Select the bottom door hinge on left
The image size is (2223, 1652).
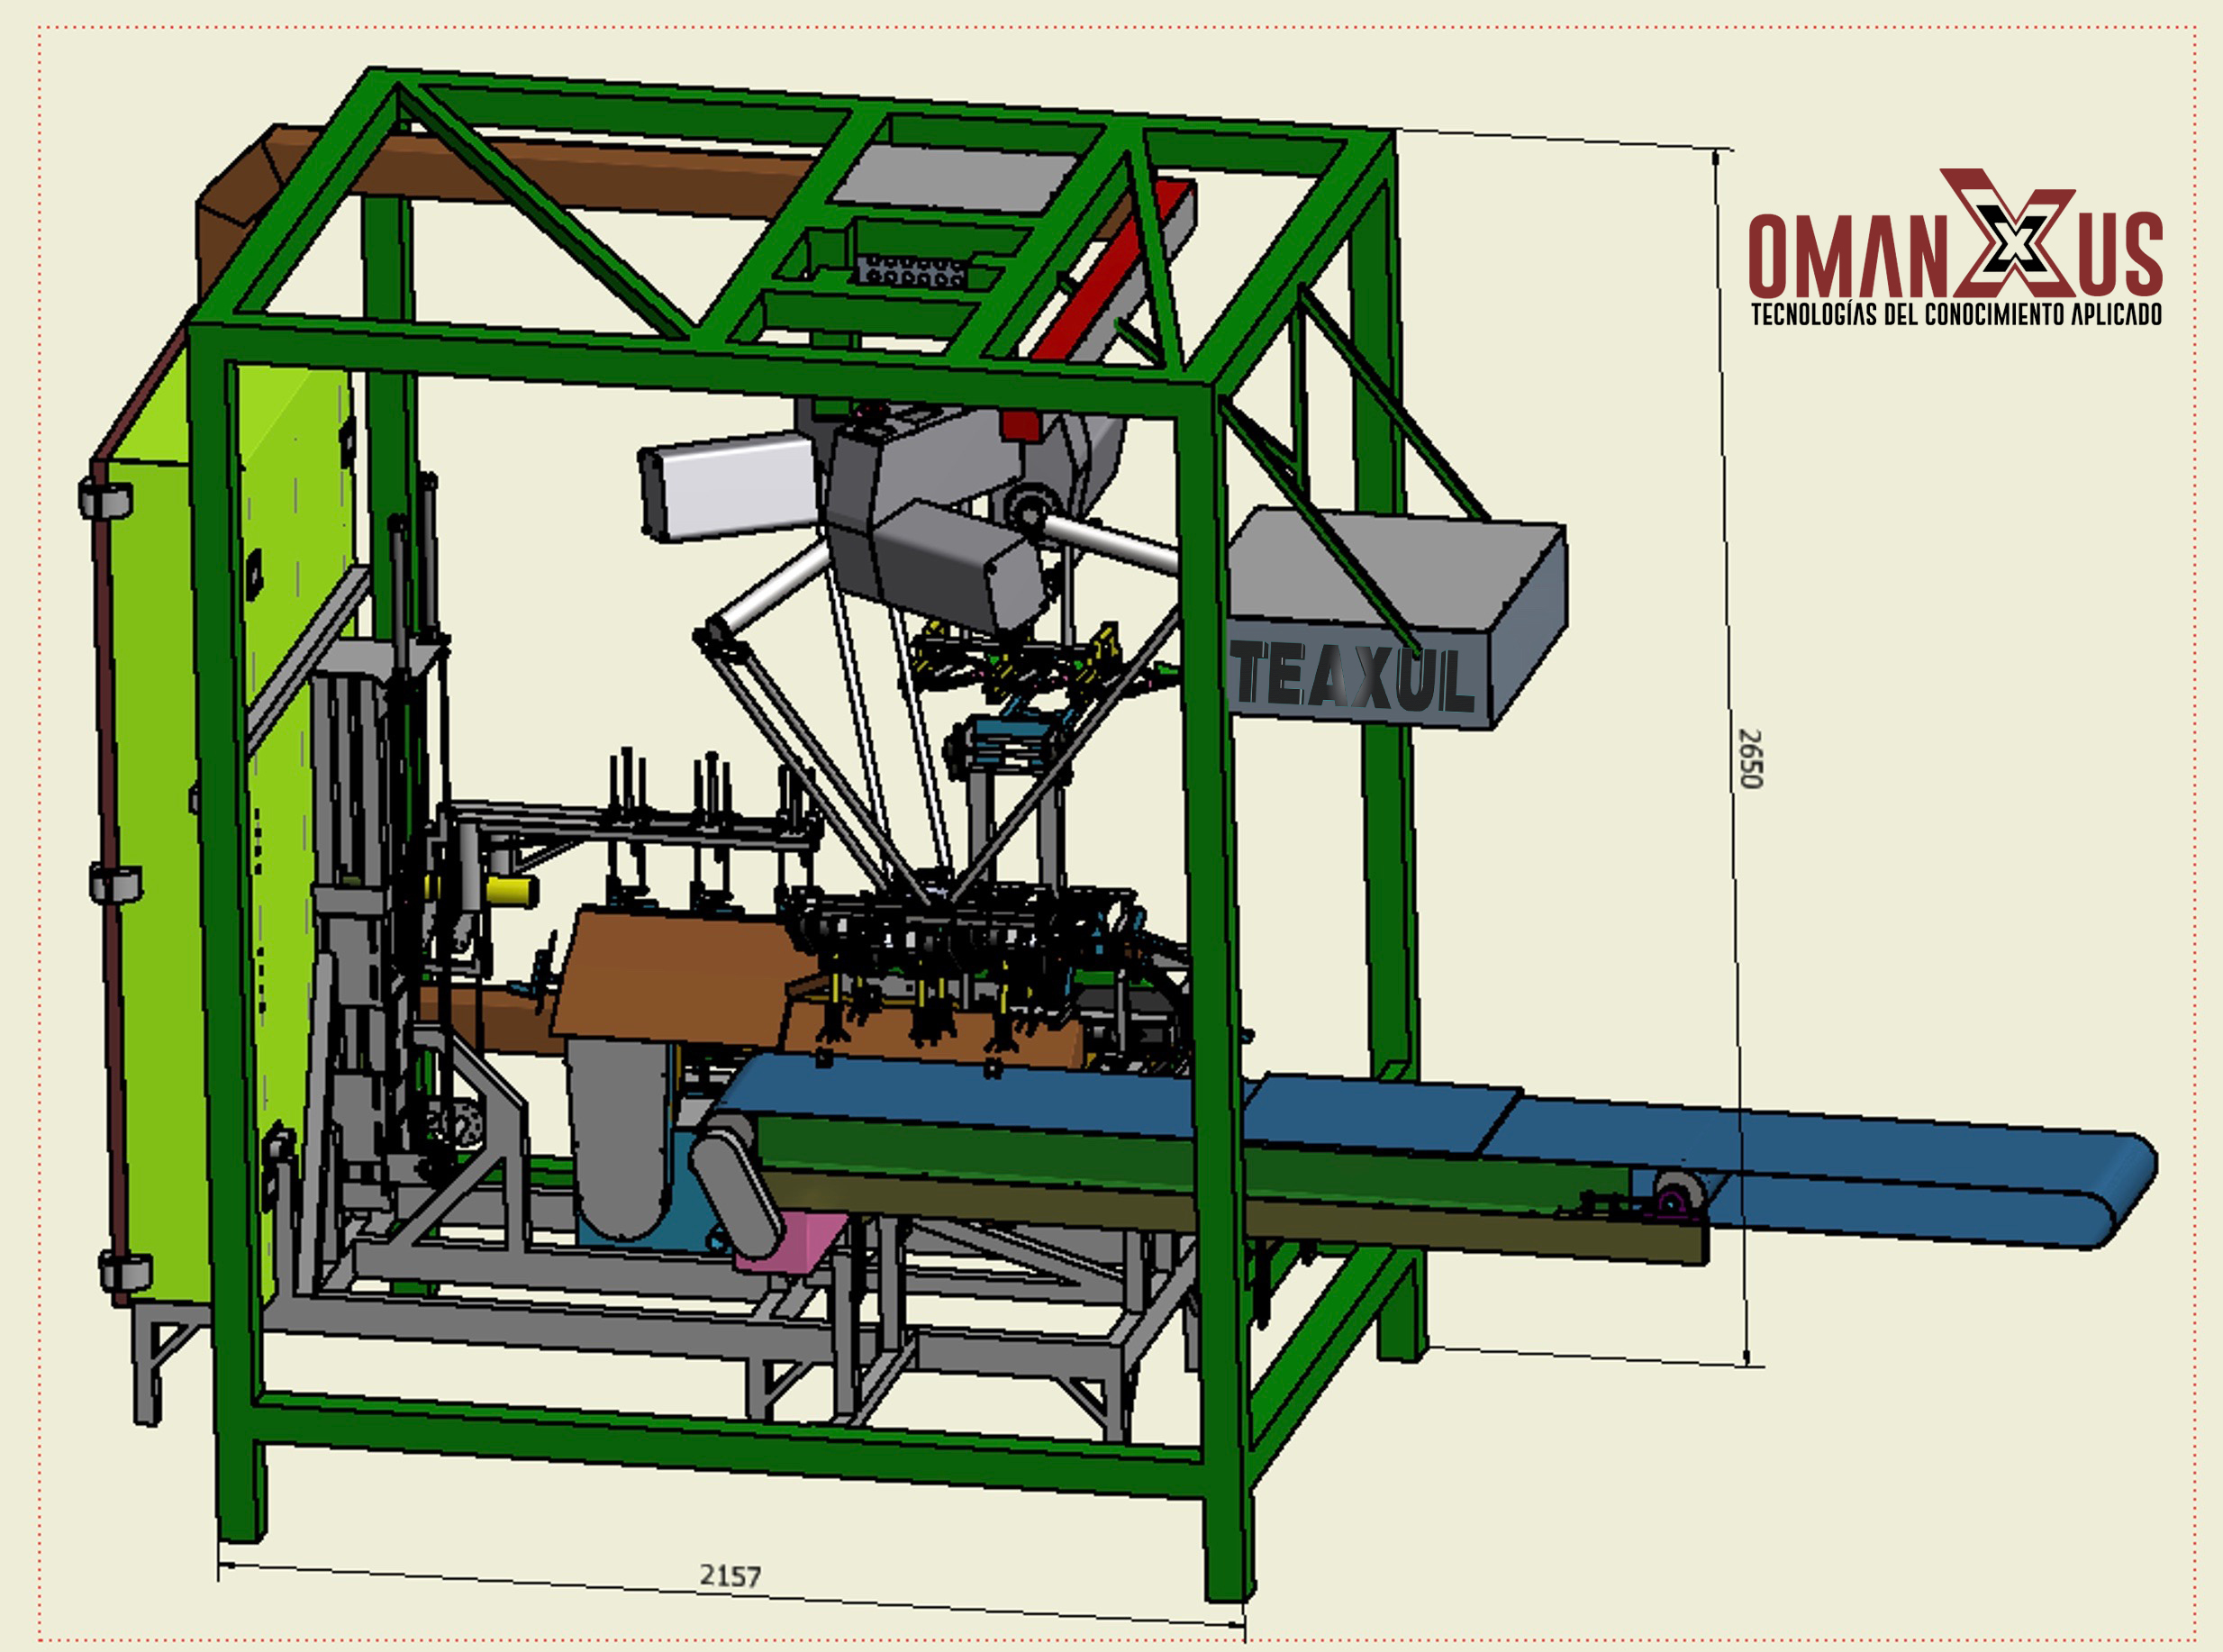[125, 1271]
